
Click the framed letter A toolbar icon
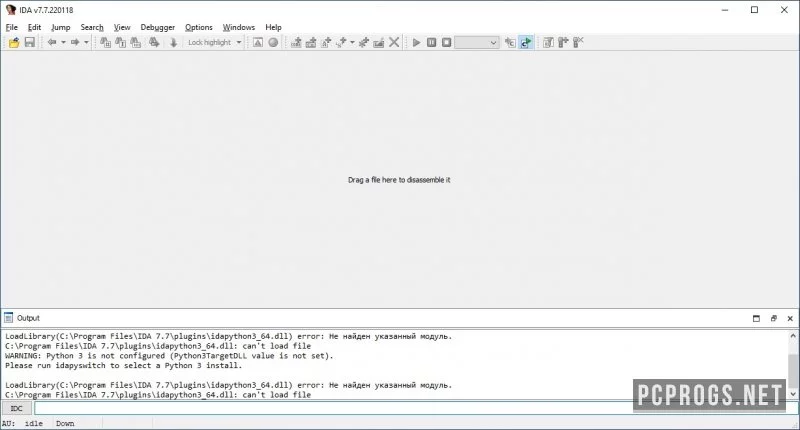(258, 42)
